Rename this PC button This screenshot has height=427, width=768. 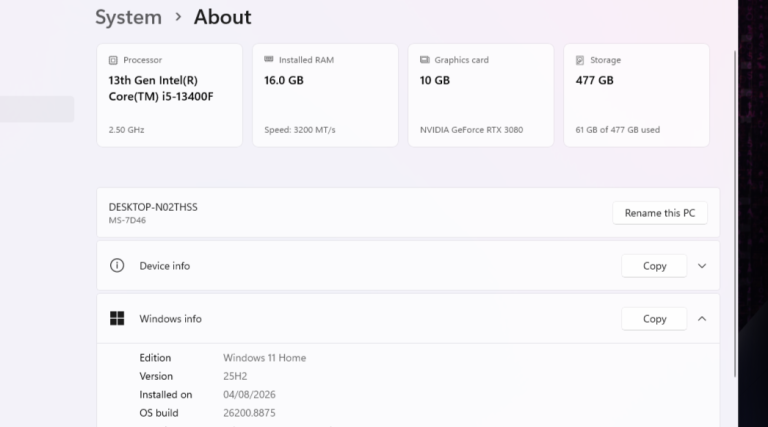pos(660,213)
